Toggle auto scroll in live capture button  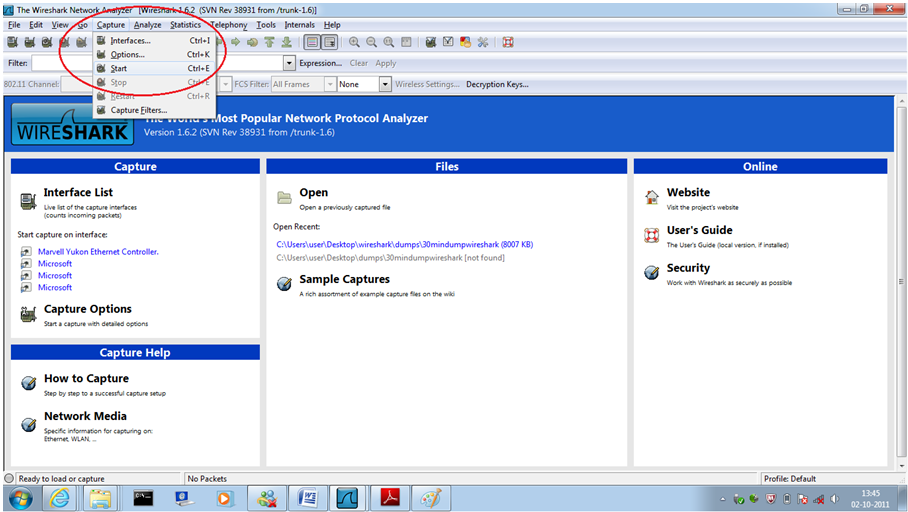point(329,42)
